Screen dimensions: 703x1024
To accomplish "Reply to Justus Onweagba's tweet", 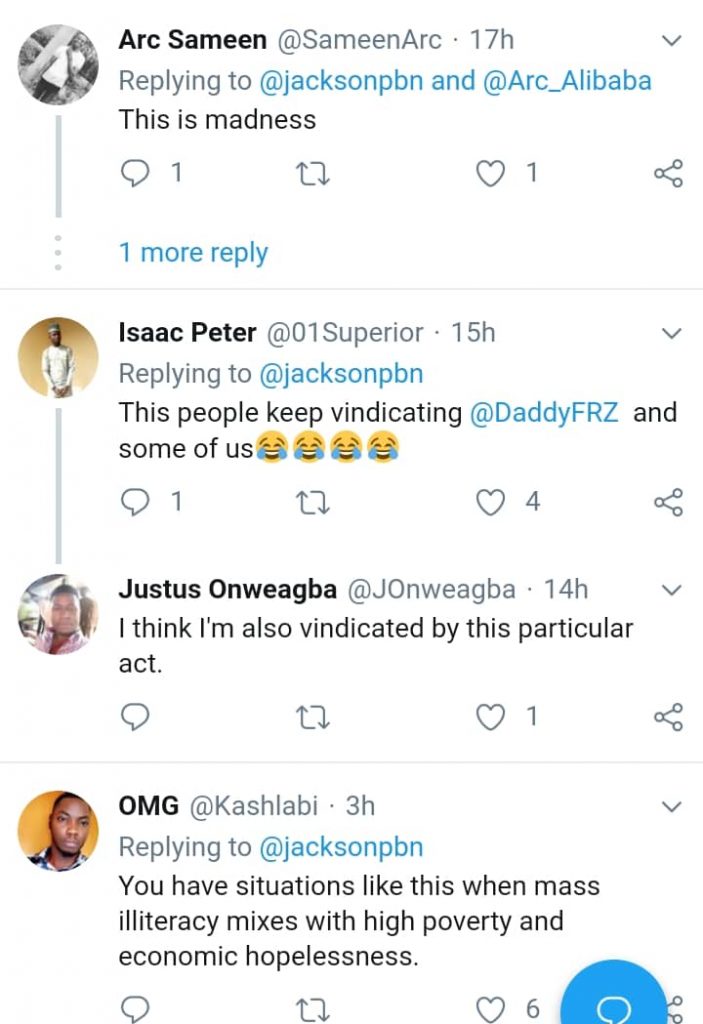I will [135, 716].
